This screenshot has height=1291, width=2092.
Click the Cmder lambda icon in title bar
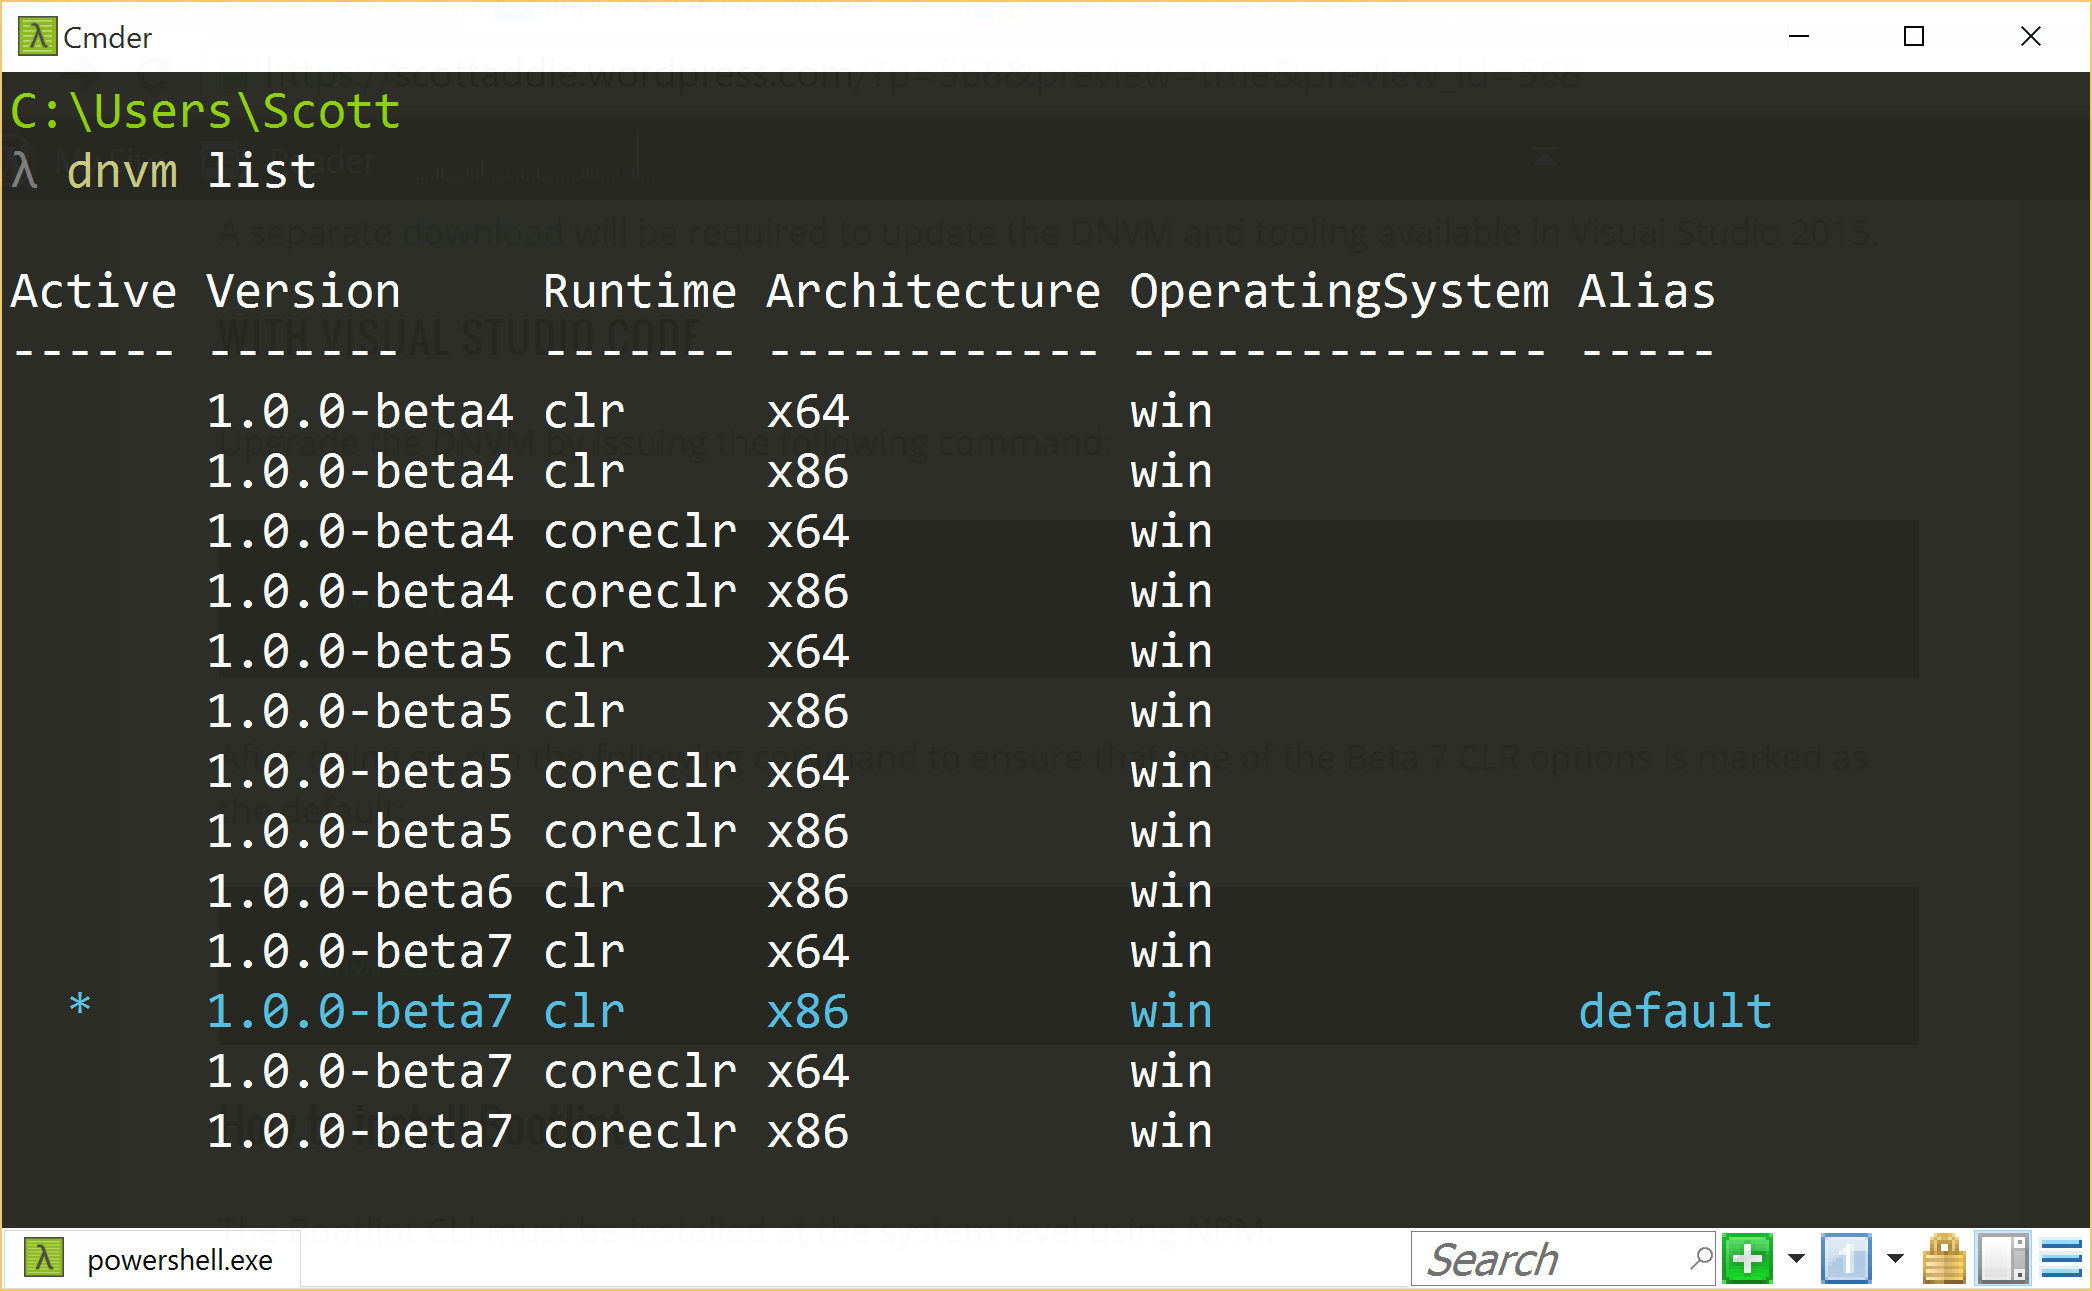coord(37,37)
